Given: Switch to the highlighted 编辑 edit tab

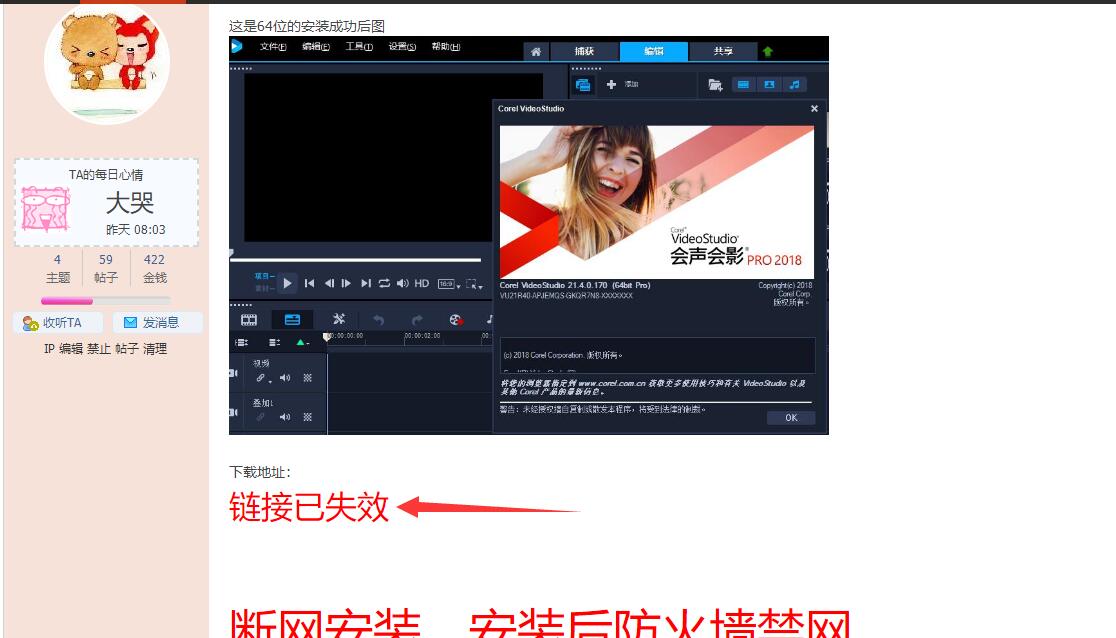Looking at the screenshot, I should tap(653, 51).
